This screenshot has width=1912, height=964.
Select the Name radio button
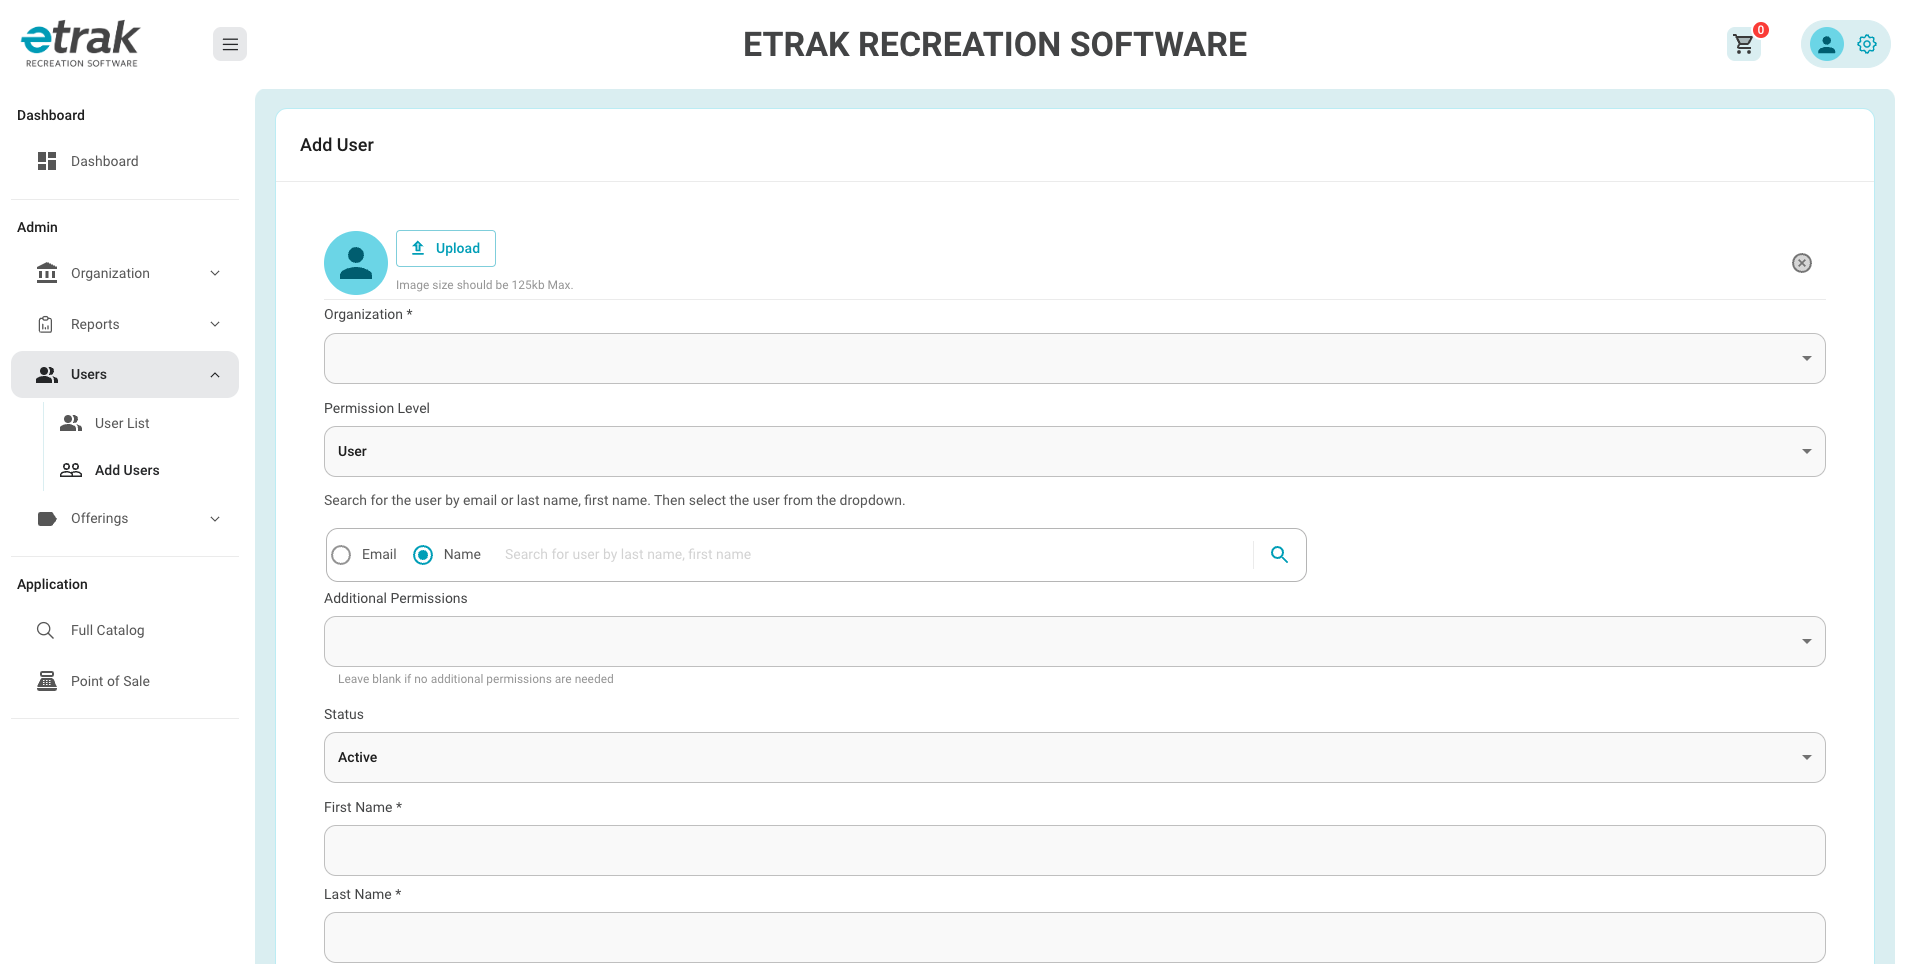423,555
